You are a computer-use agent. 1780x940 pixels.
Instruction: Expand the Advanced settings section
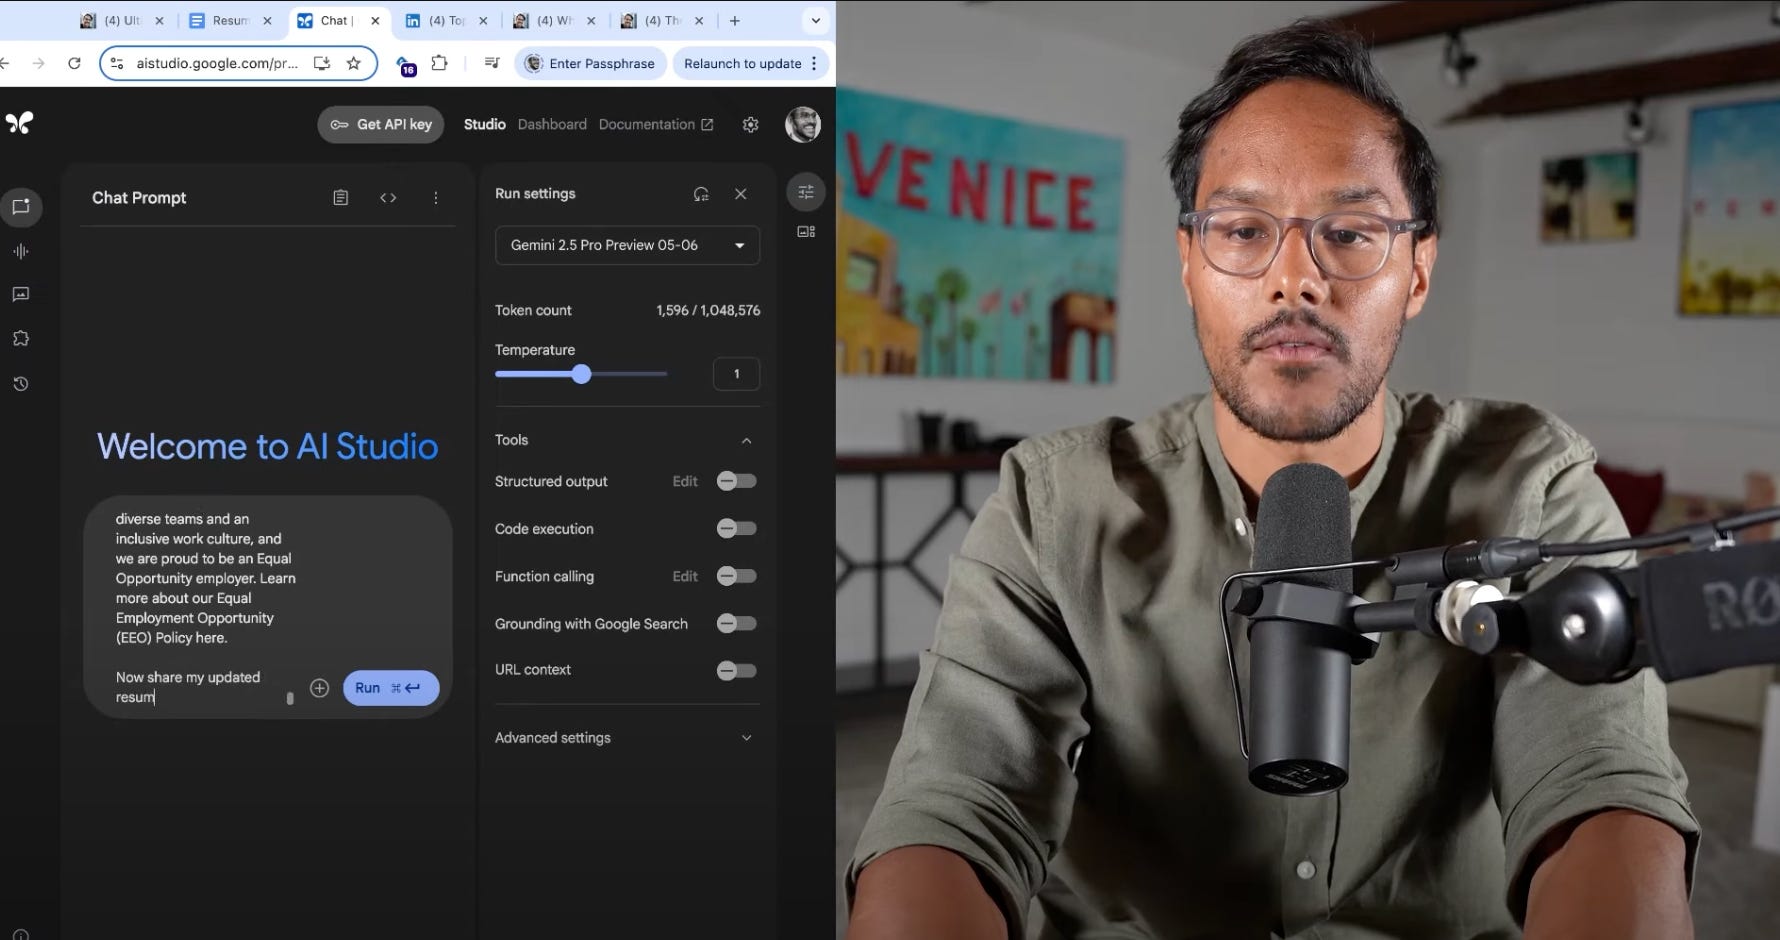pos(627,738)
